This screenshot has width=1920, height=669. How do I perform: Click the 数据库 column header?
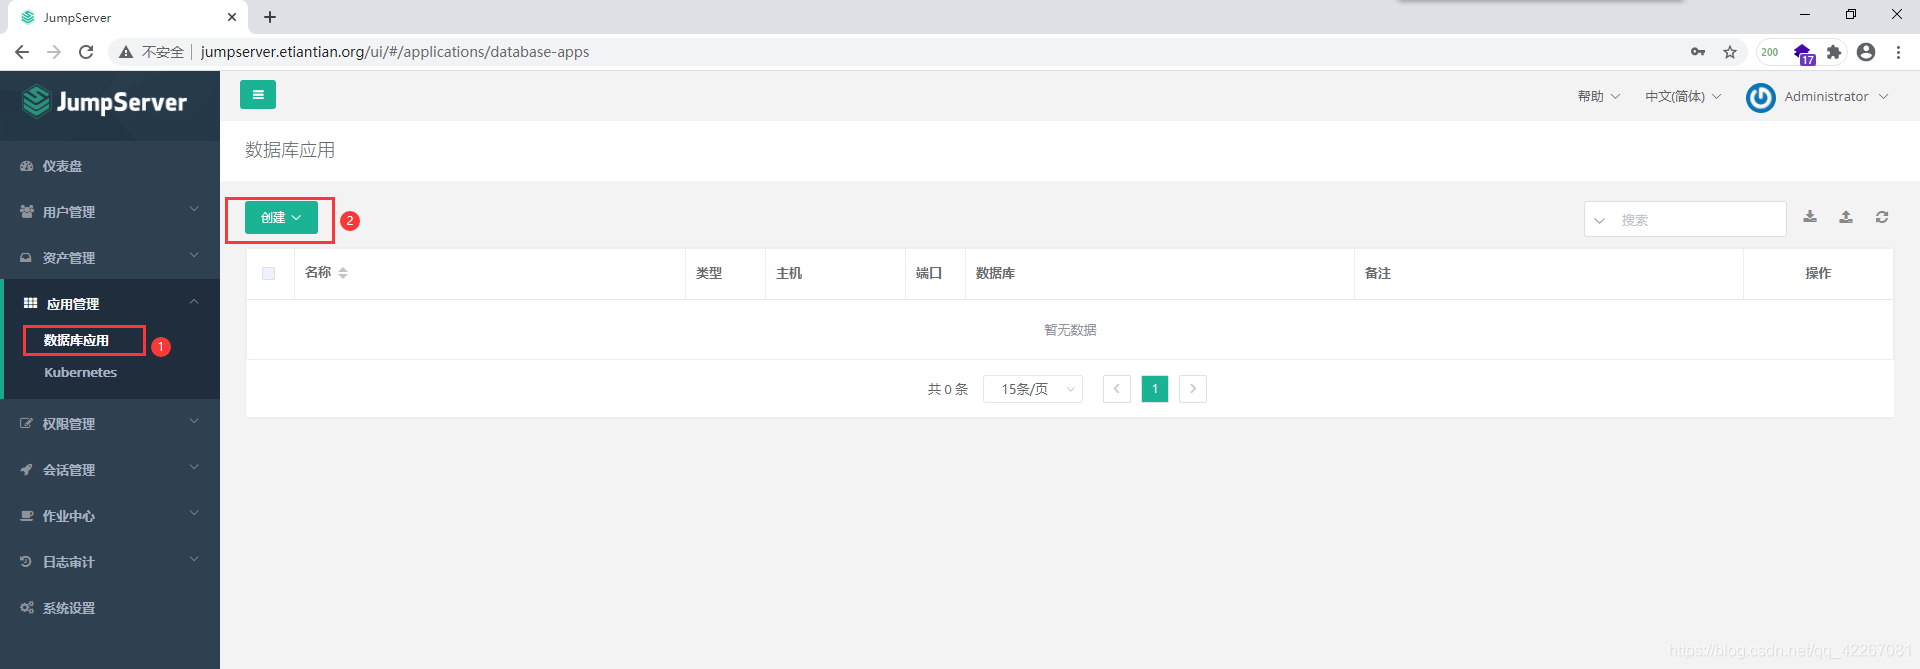(995, 273)
